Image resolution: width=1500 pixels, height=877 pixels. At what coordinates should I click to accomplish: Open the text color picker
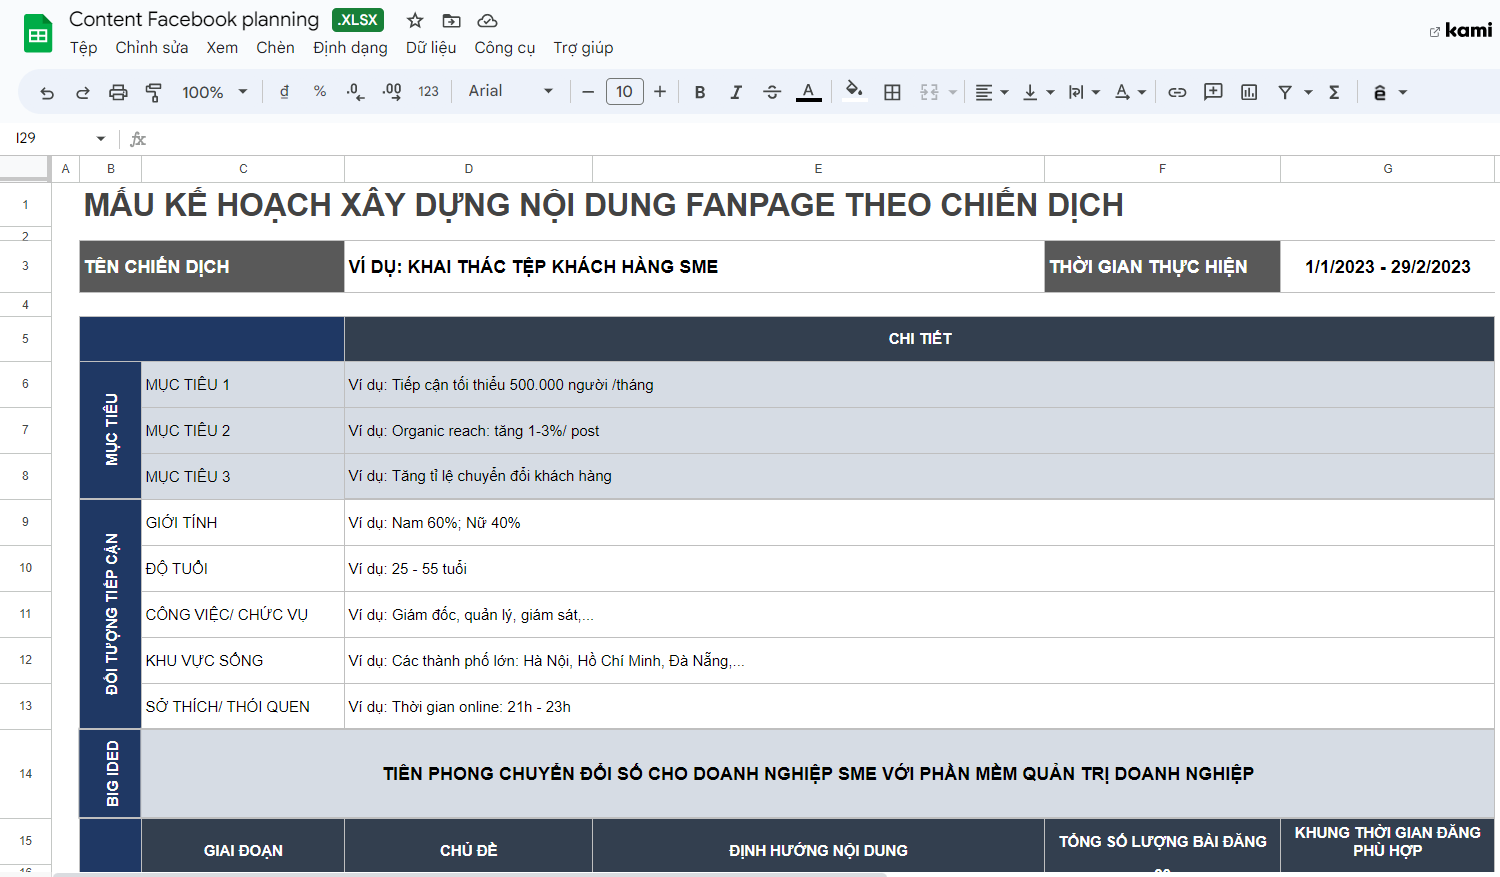pos(808,92)
